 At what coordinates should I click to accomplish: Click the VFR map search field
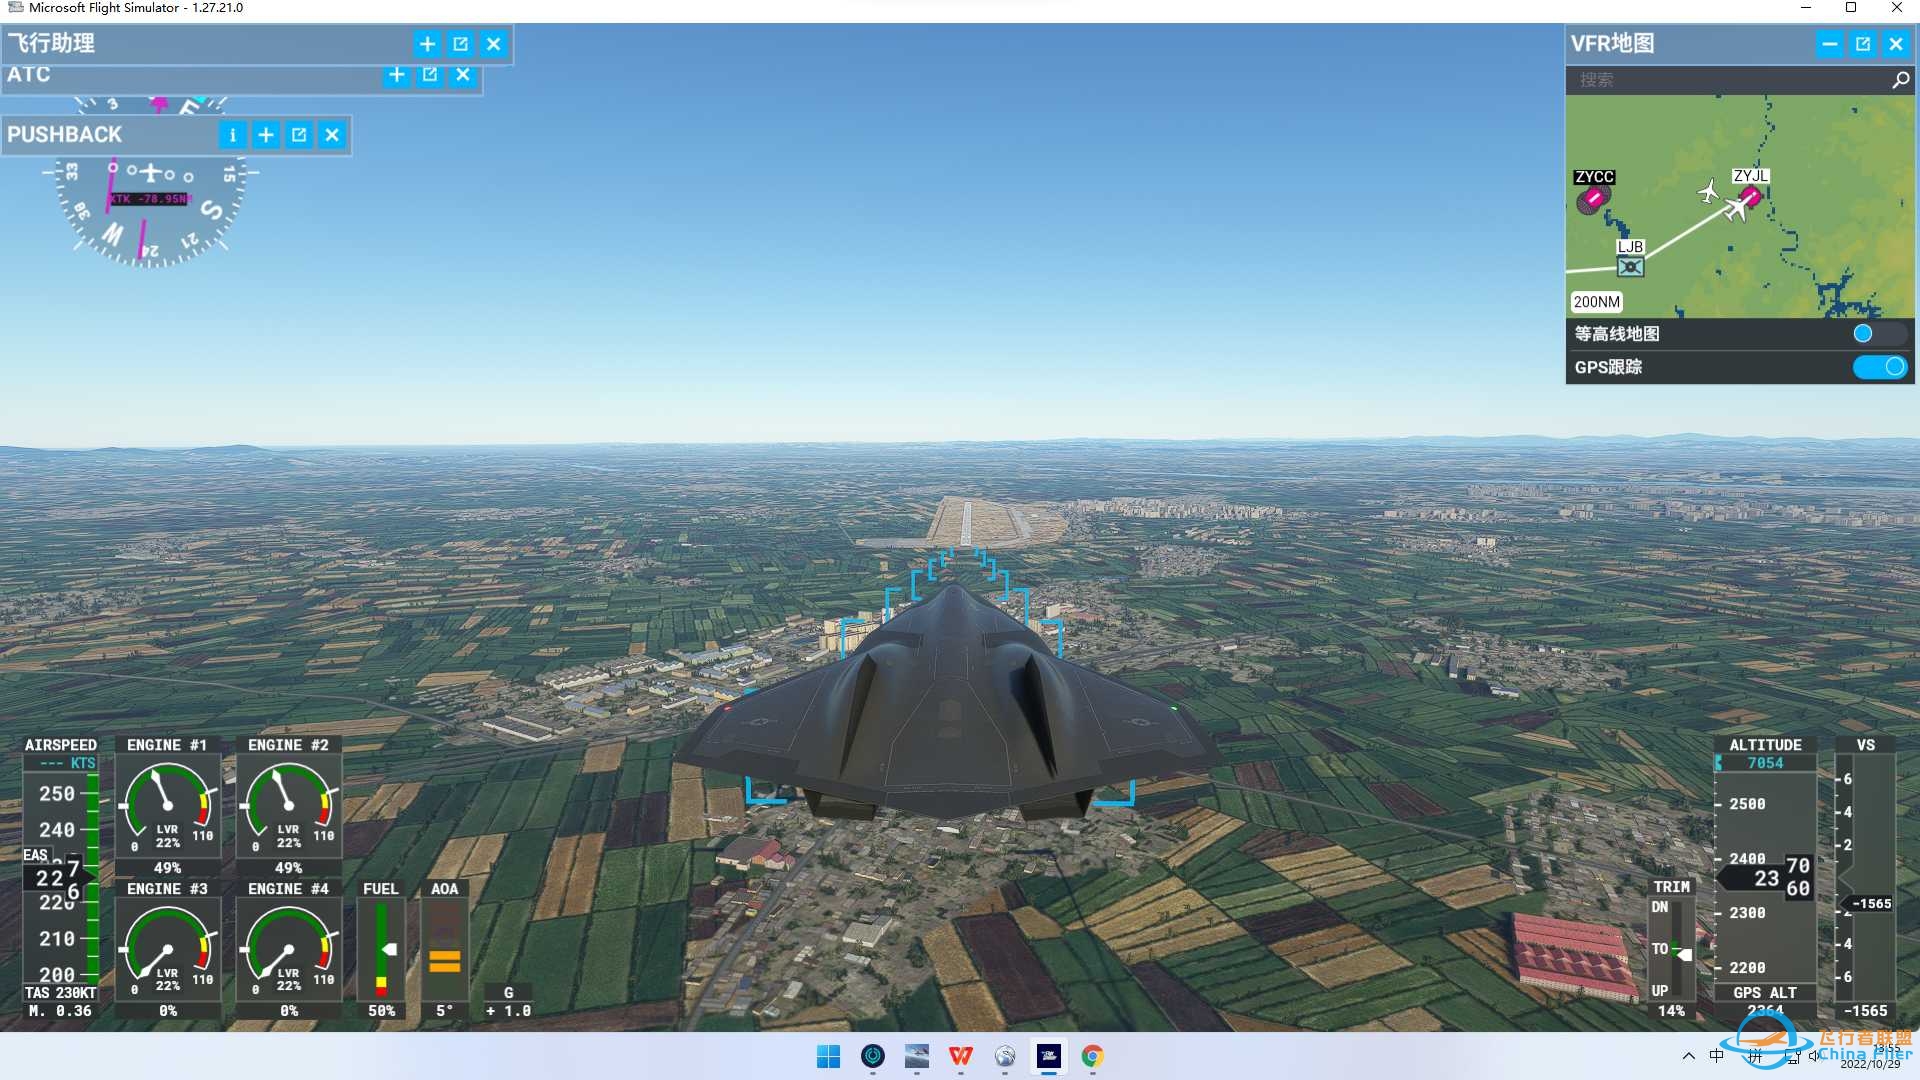click(x=1728, y=80)
